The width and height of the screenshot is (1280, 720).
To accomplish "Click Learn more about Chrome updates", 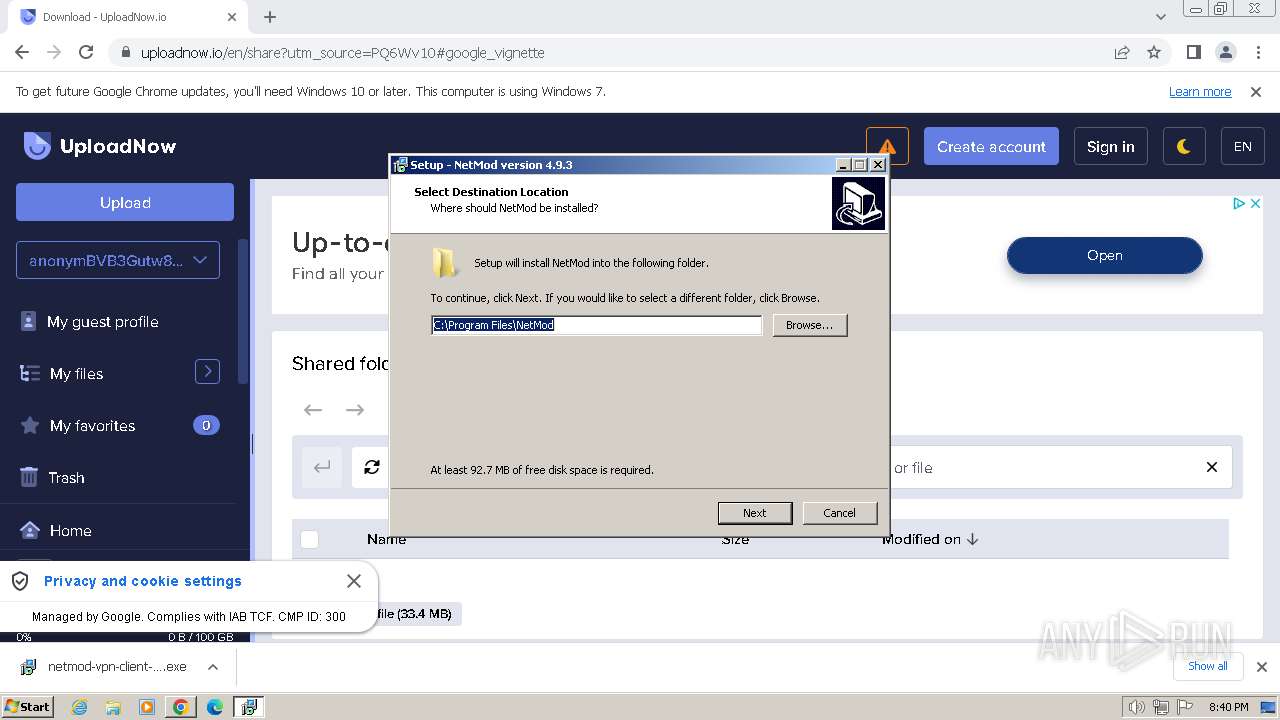I will (1200, 91).
